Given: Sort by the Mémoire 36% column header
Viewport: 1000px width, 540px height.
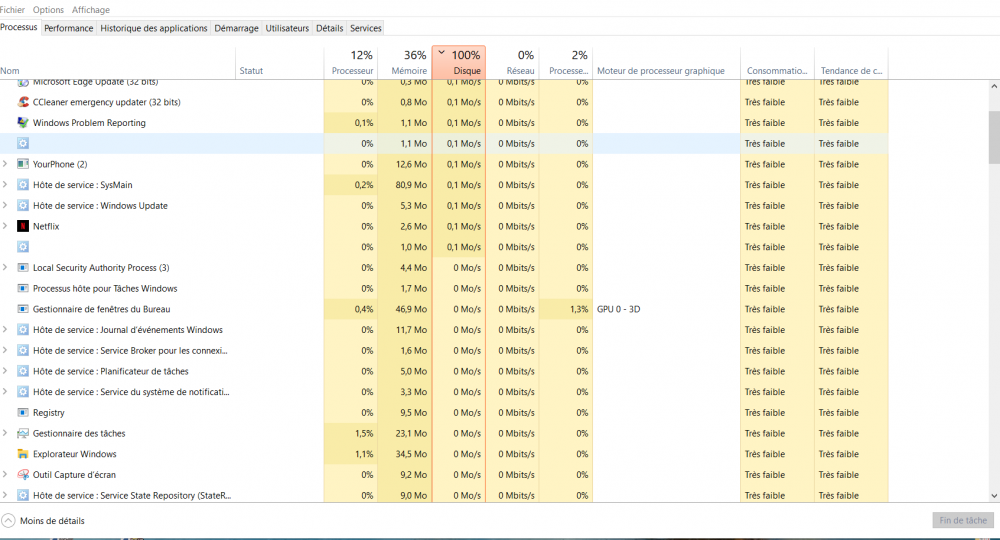Looking at the screenshot, I should (x=405, y=62).
